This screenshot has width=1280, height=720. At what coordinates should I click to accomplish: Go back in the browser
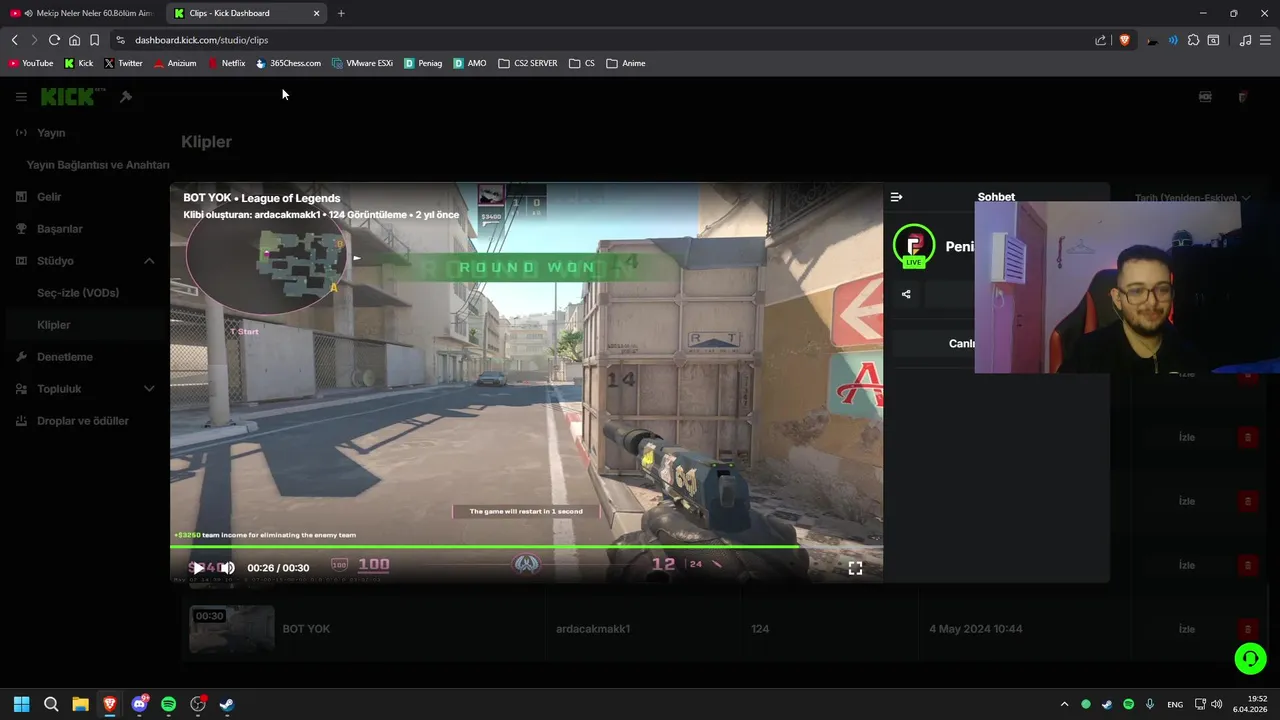15,40
